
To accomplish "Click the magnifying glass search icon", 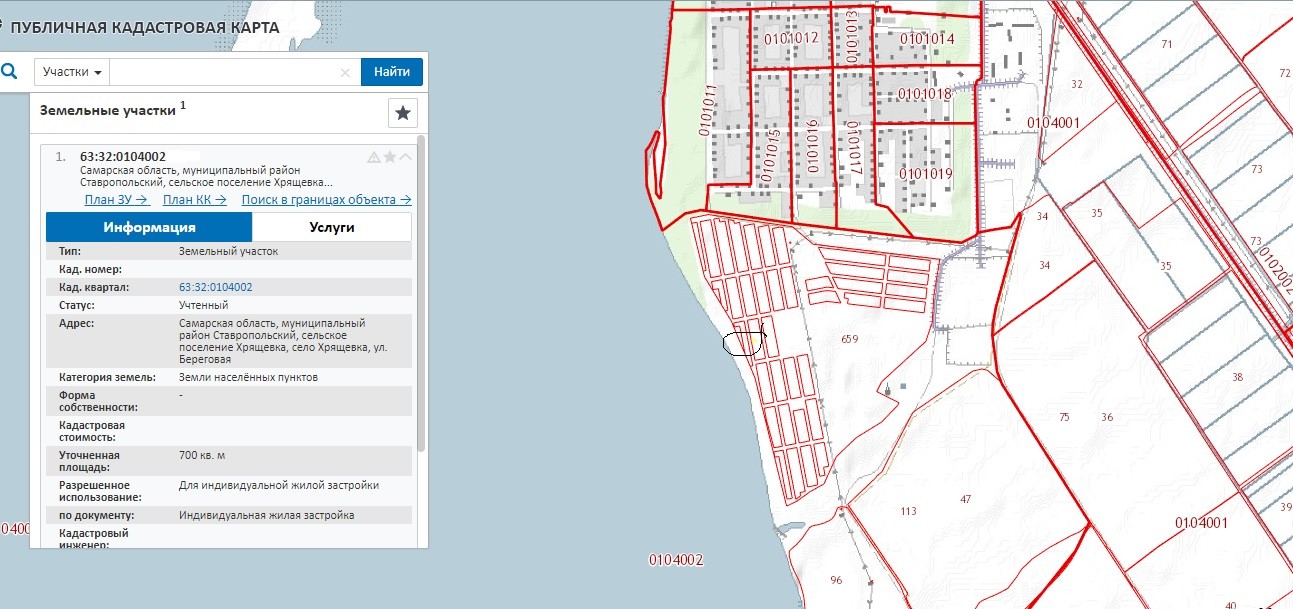I will pos(10,72).
